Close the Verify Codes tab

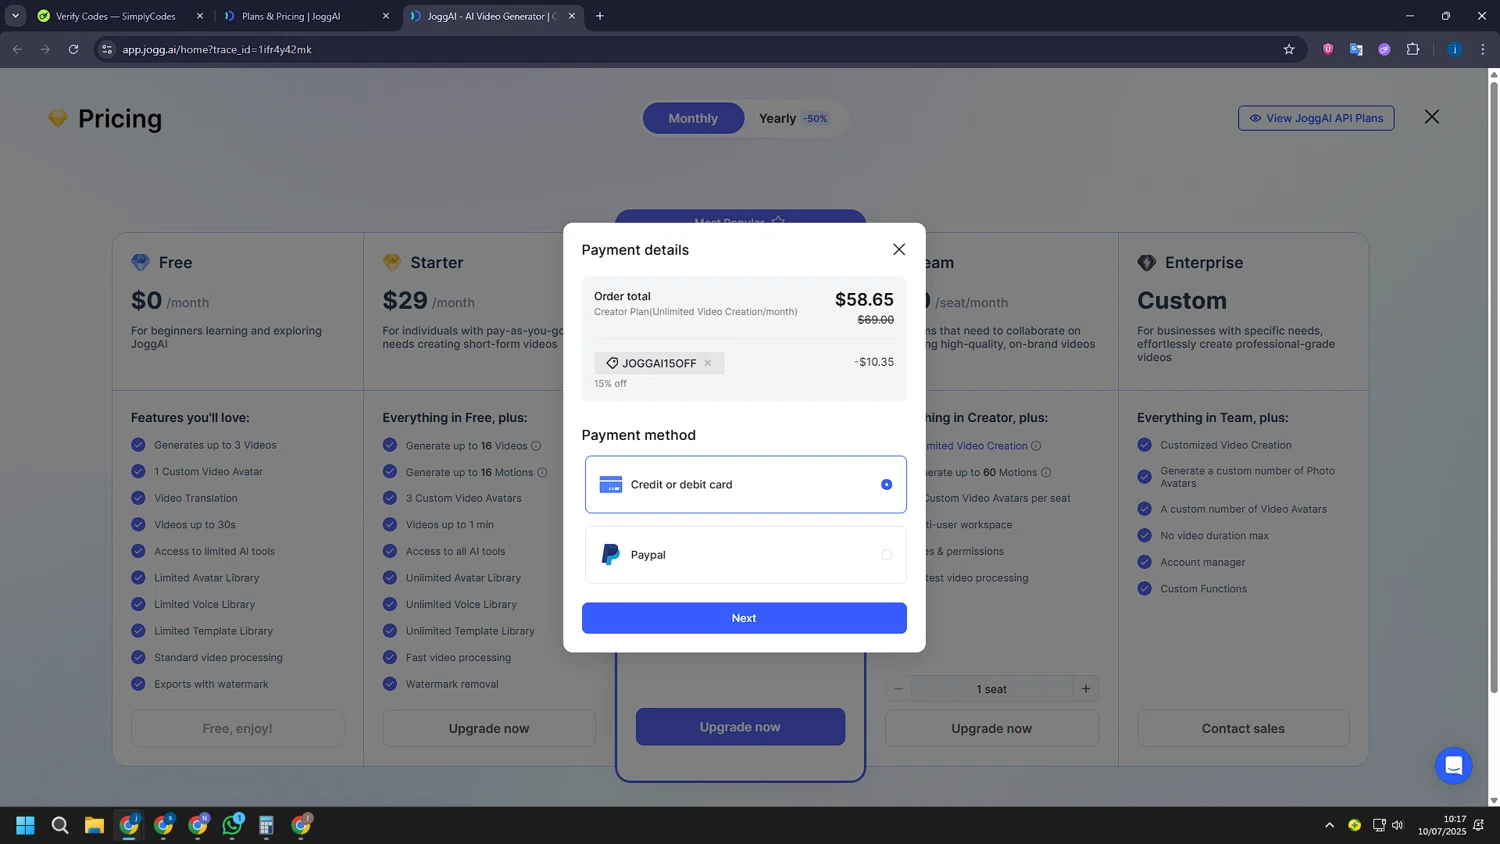point(199,16)
